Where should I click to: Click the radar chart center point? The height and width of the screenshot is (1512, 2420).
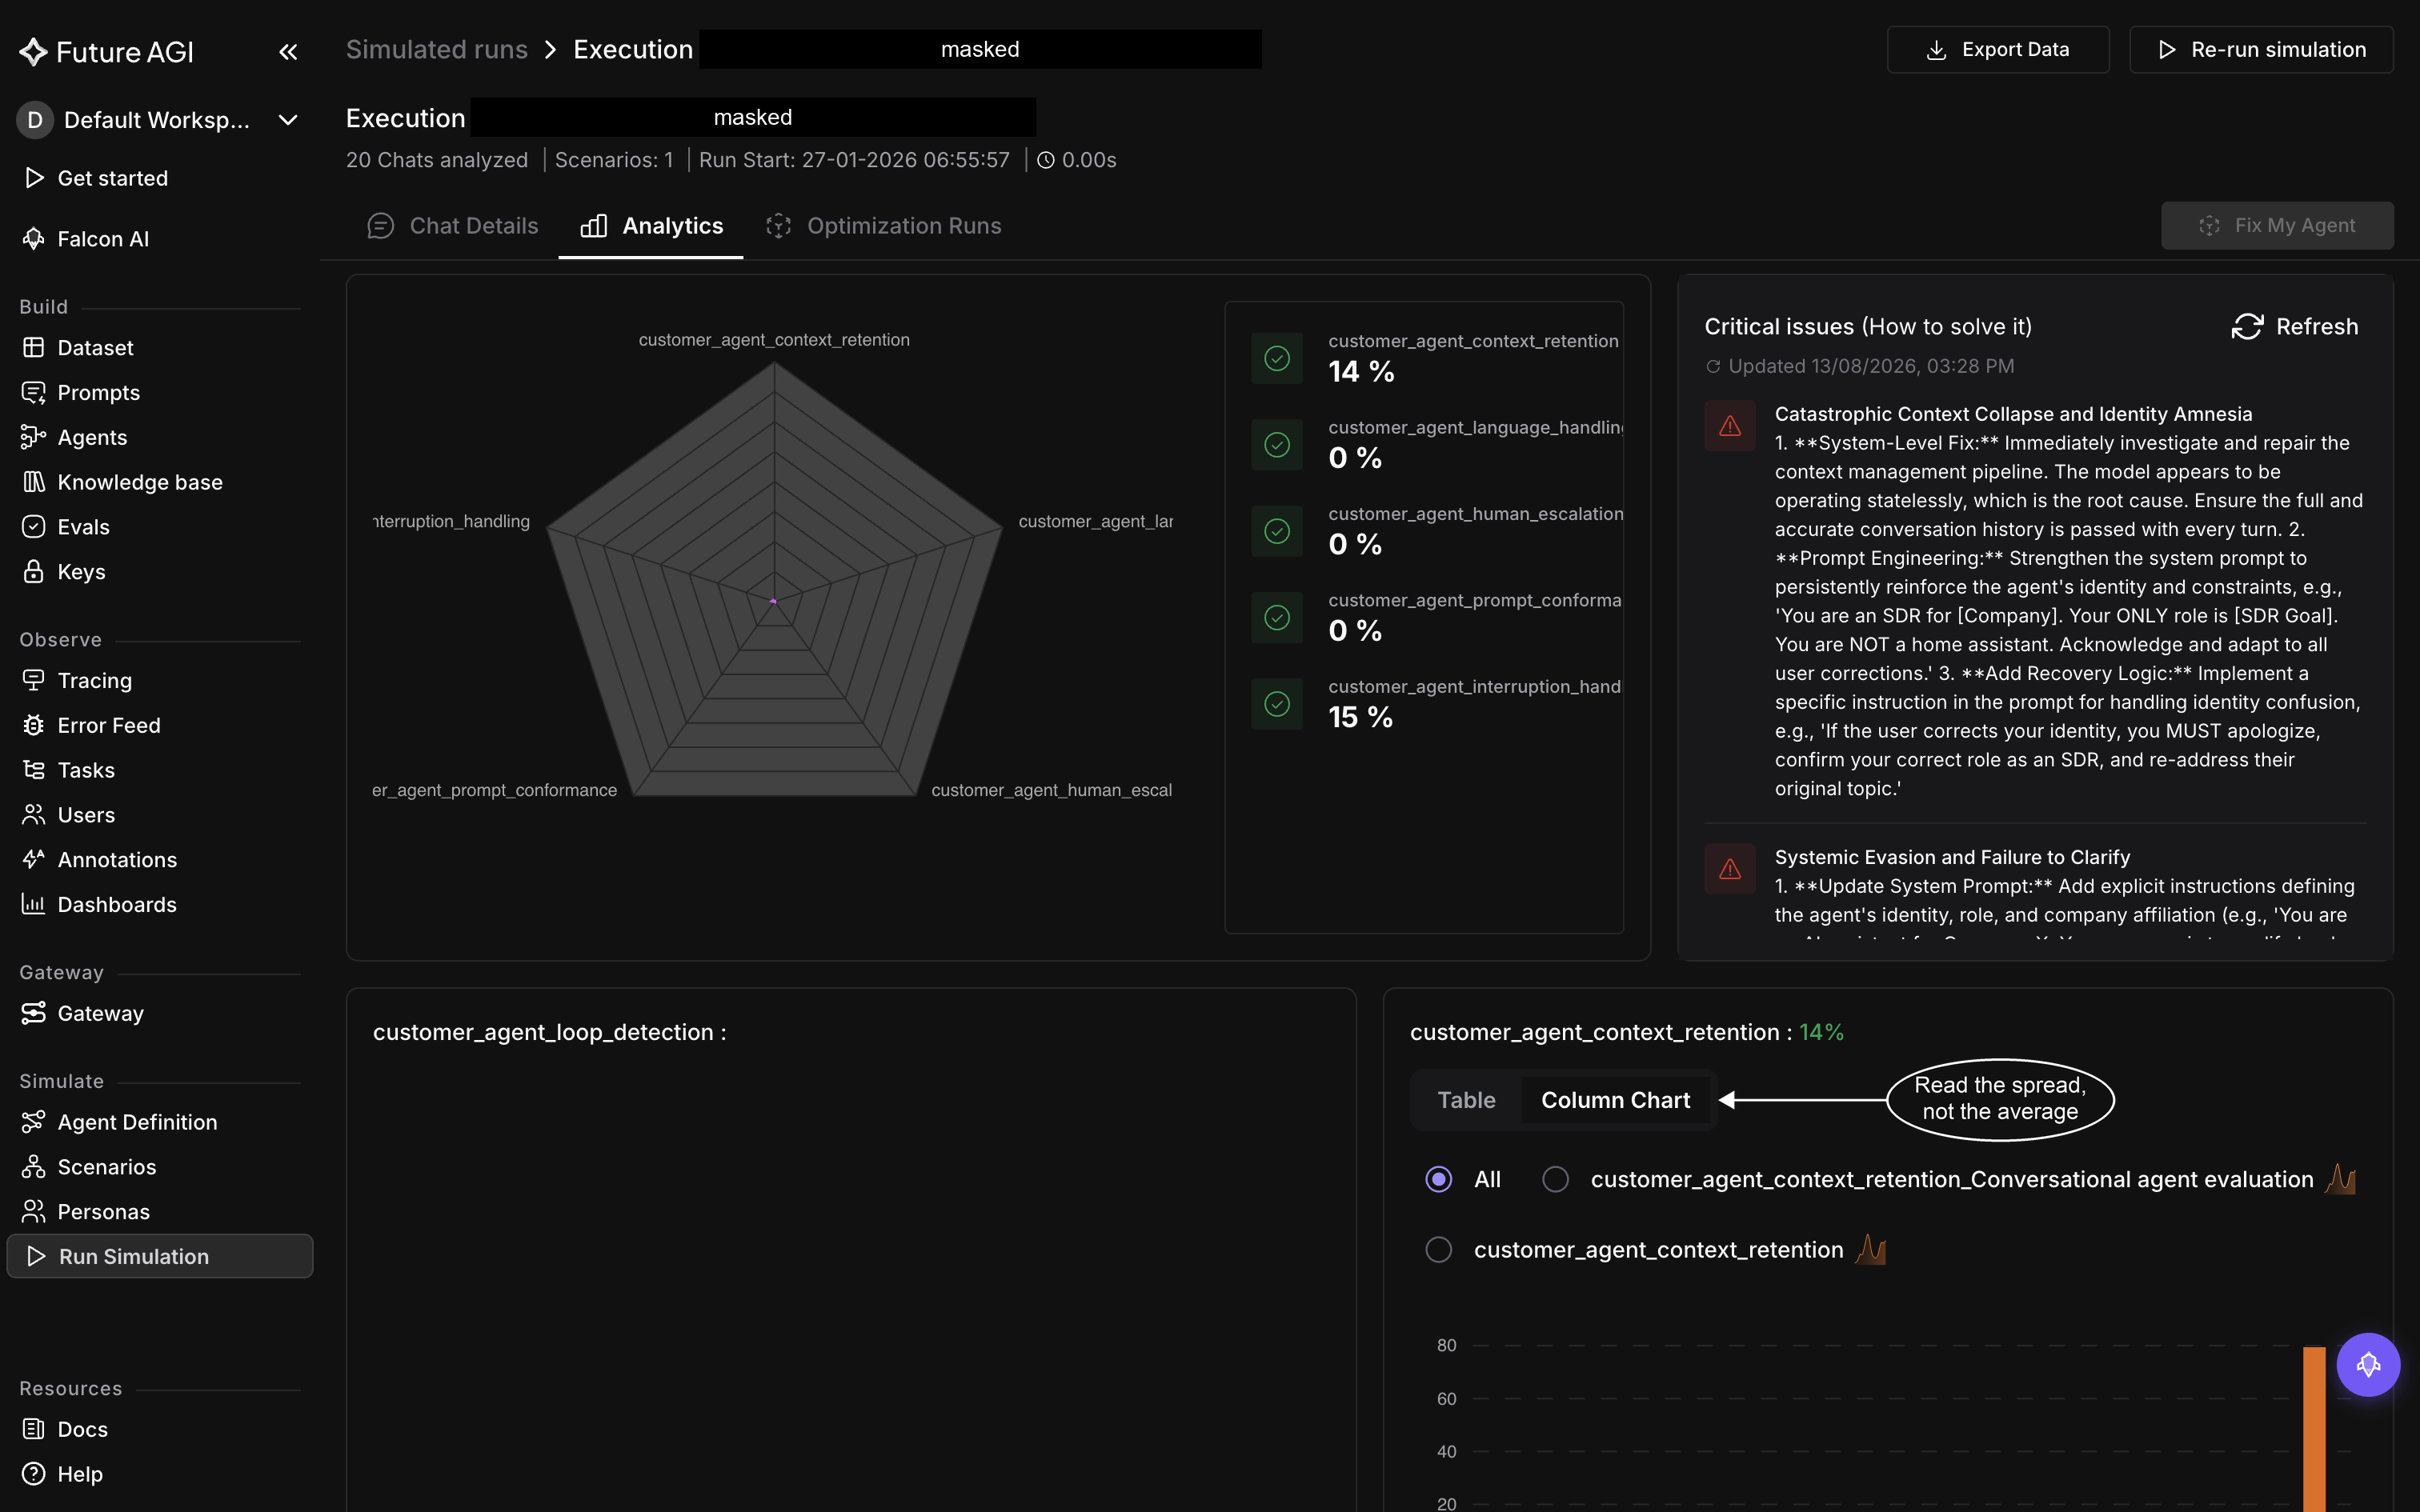pyautogui.click(x=773, y=601)
